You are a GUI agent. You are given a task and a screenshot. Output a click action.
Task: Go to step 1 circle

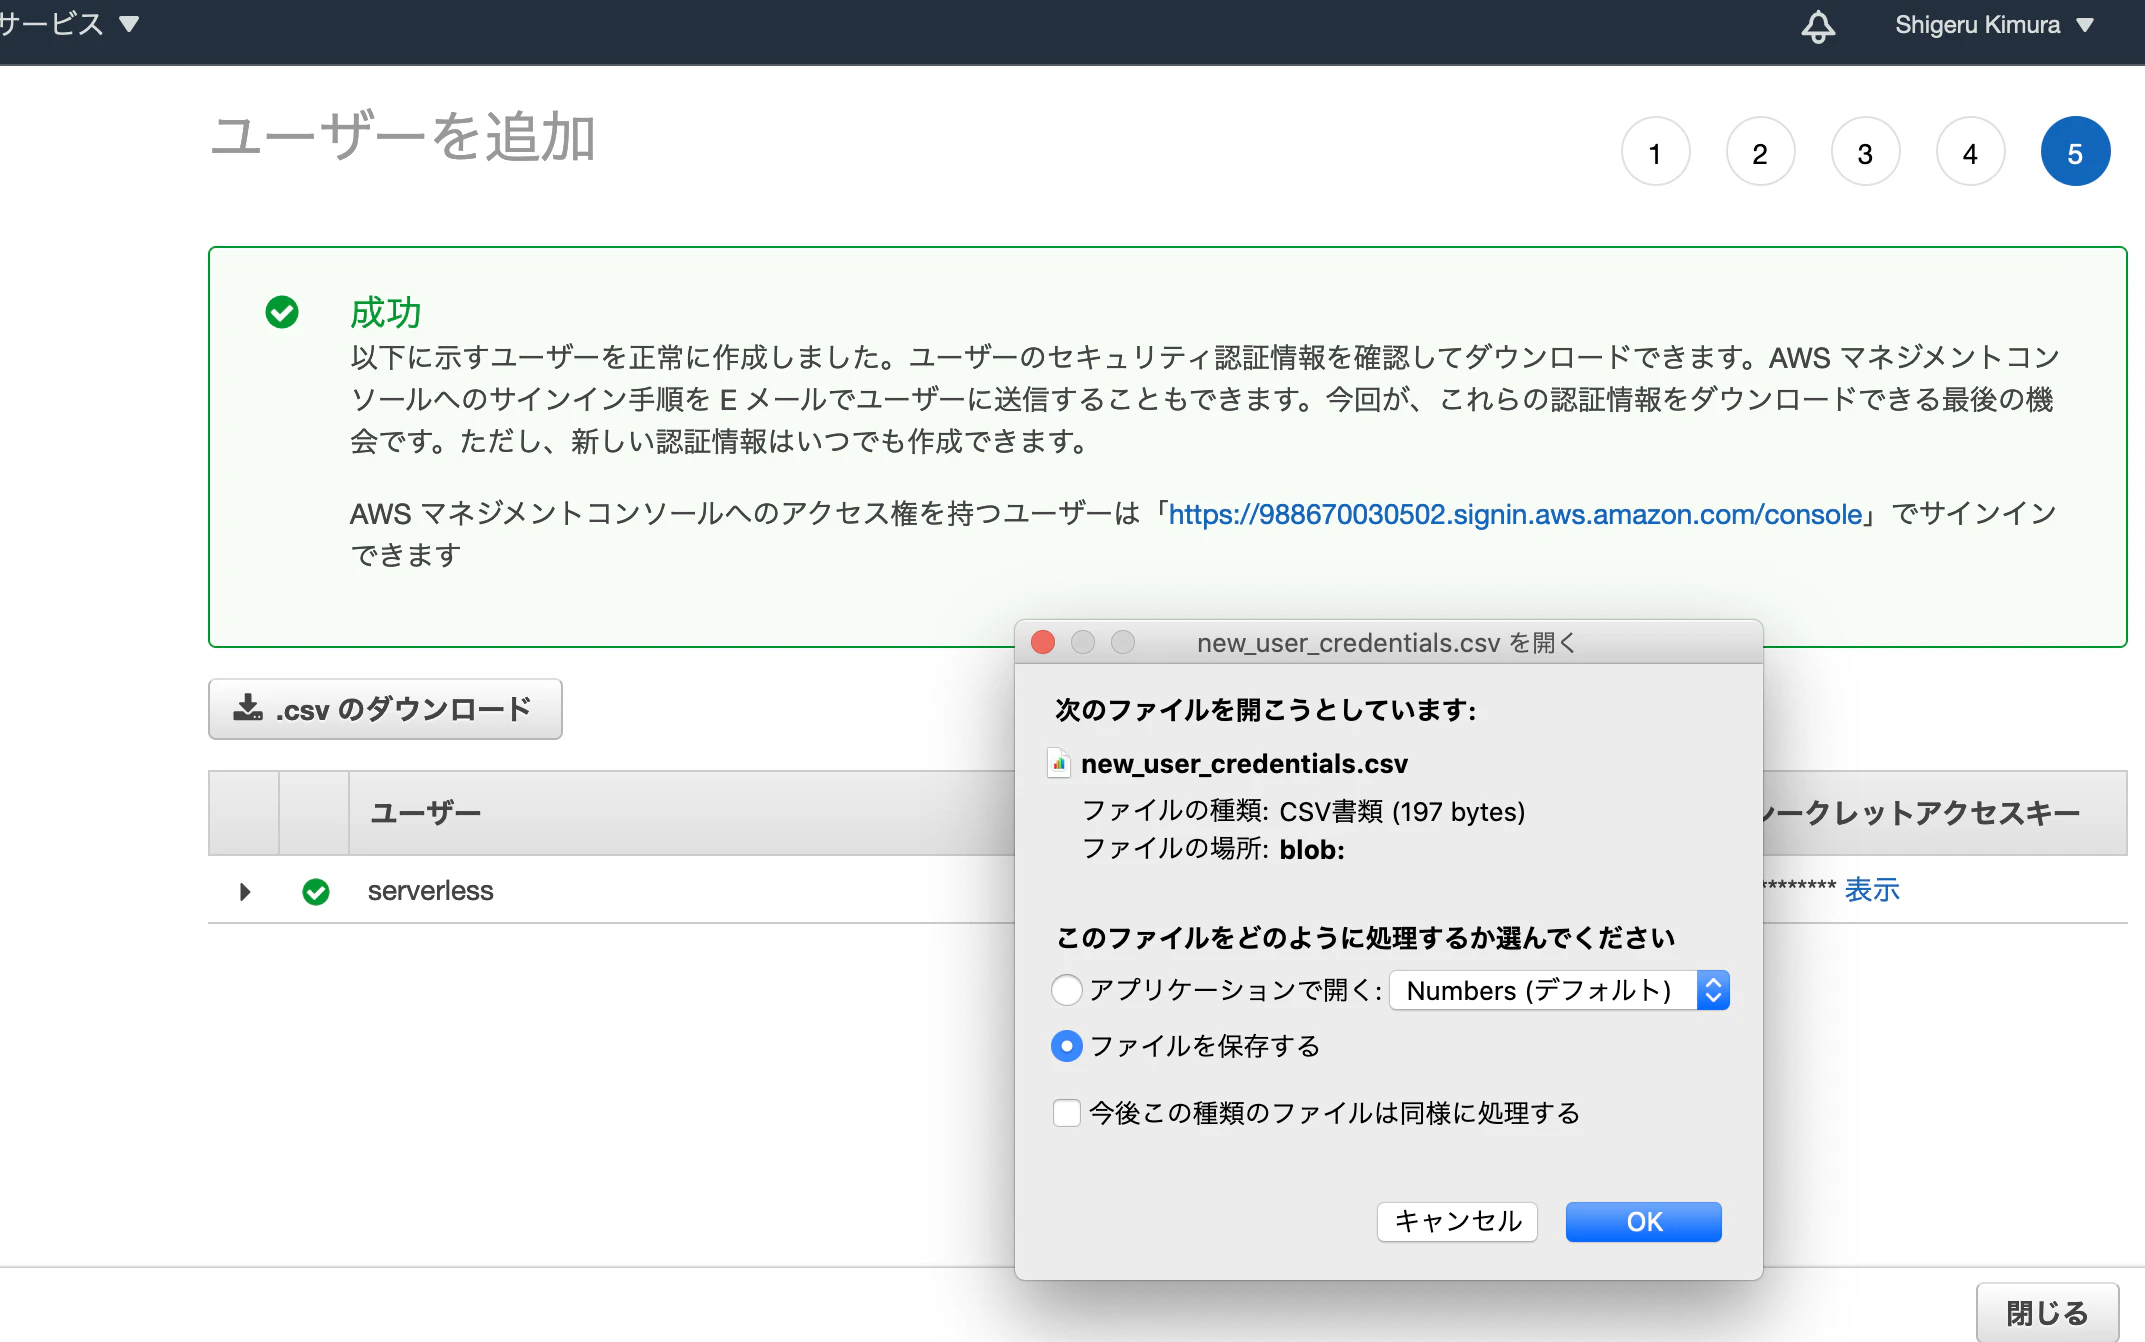[x=1655, y=152]
